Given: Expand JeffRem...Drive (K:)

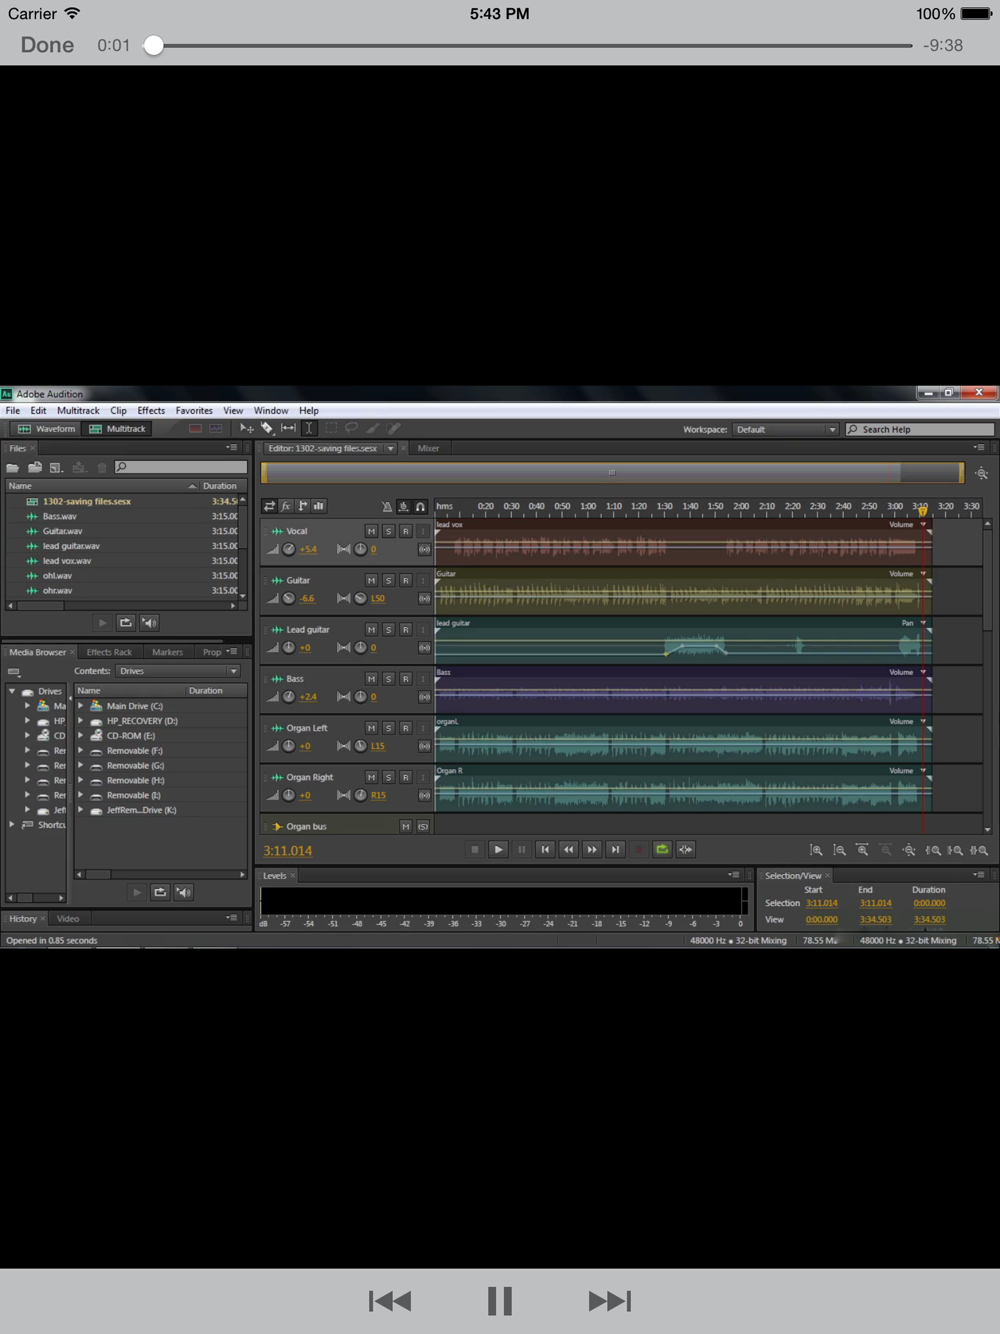Looking at the screenshot, I should (80, 810).
